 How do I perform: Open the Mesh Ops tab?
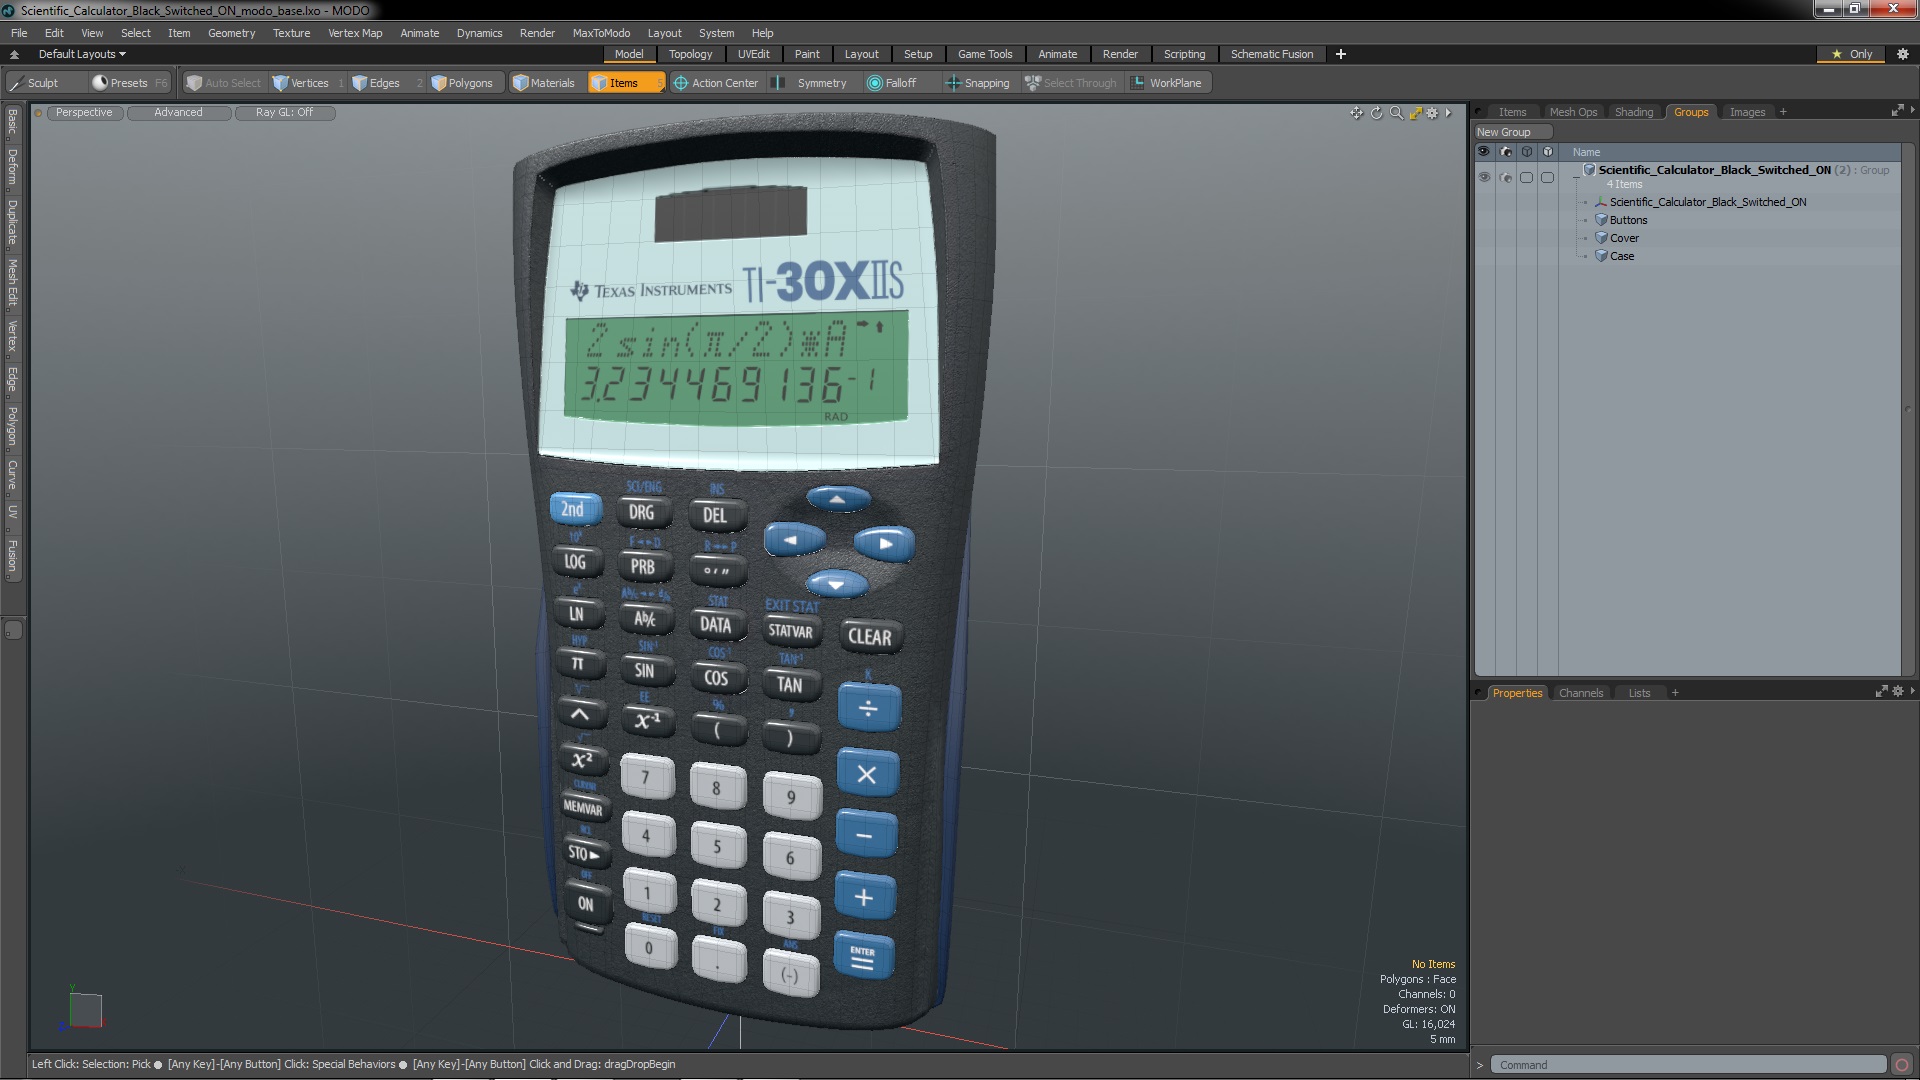(1572, 112)
